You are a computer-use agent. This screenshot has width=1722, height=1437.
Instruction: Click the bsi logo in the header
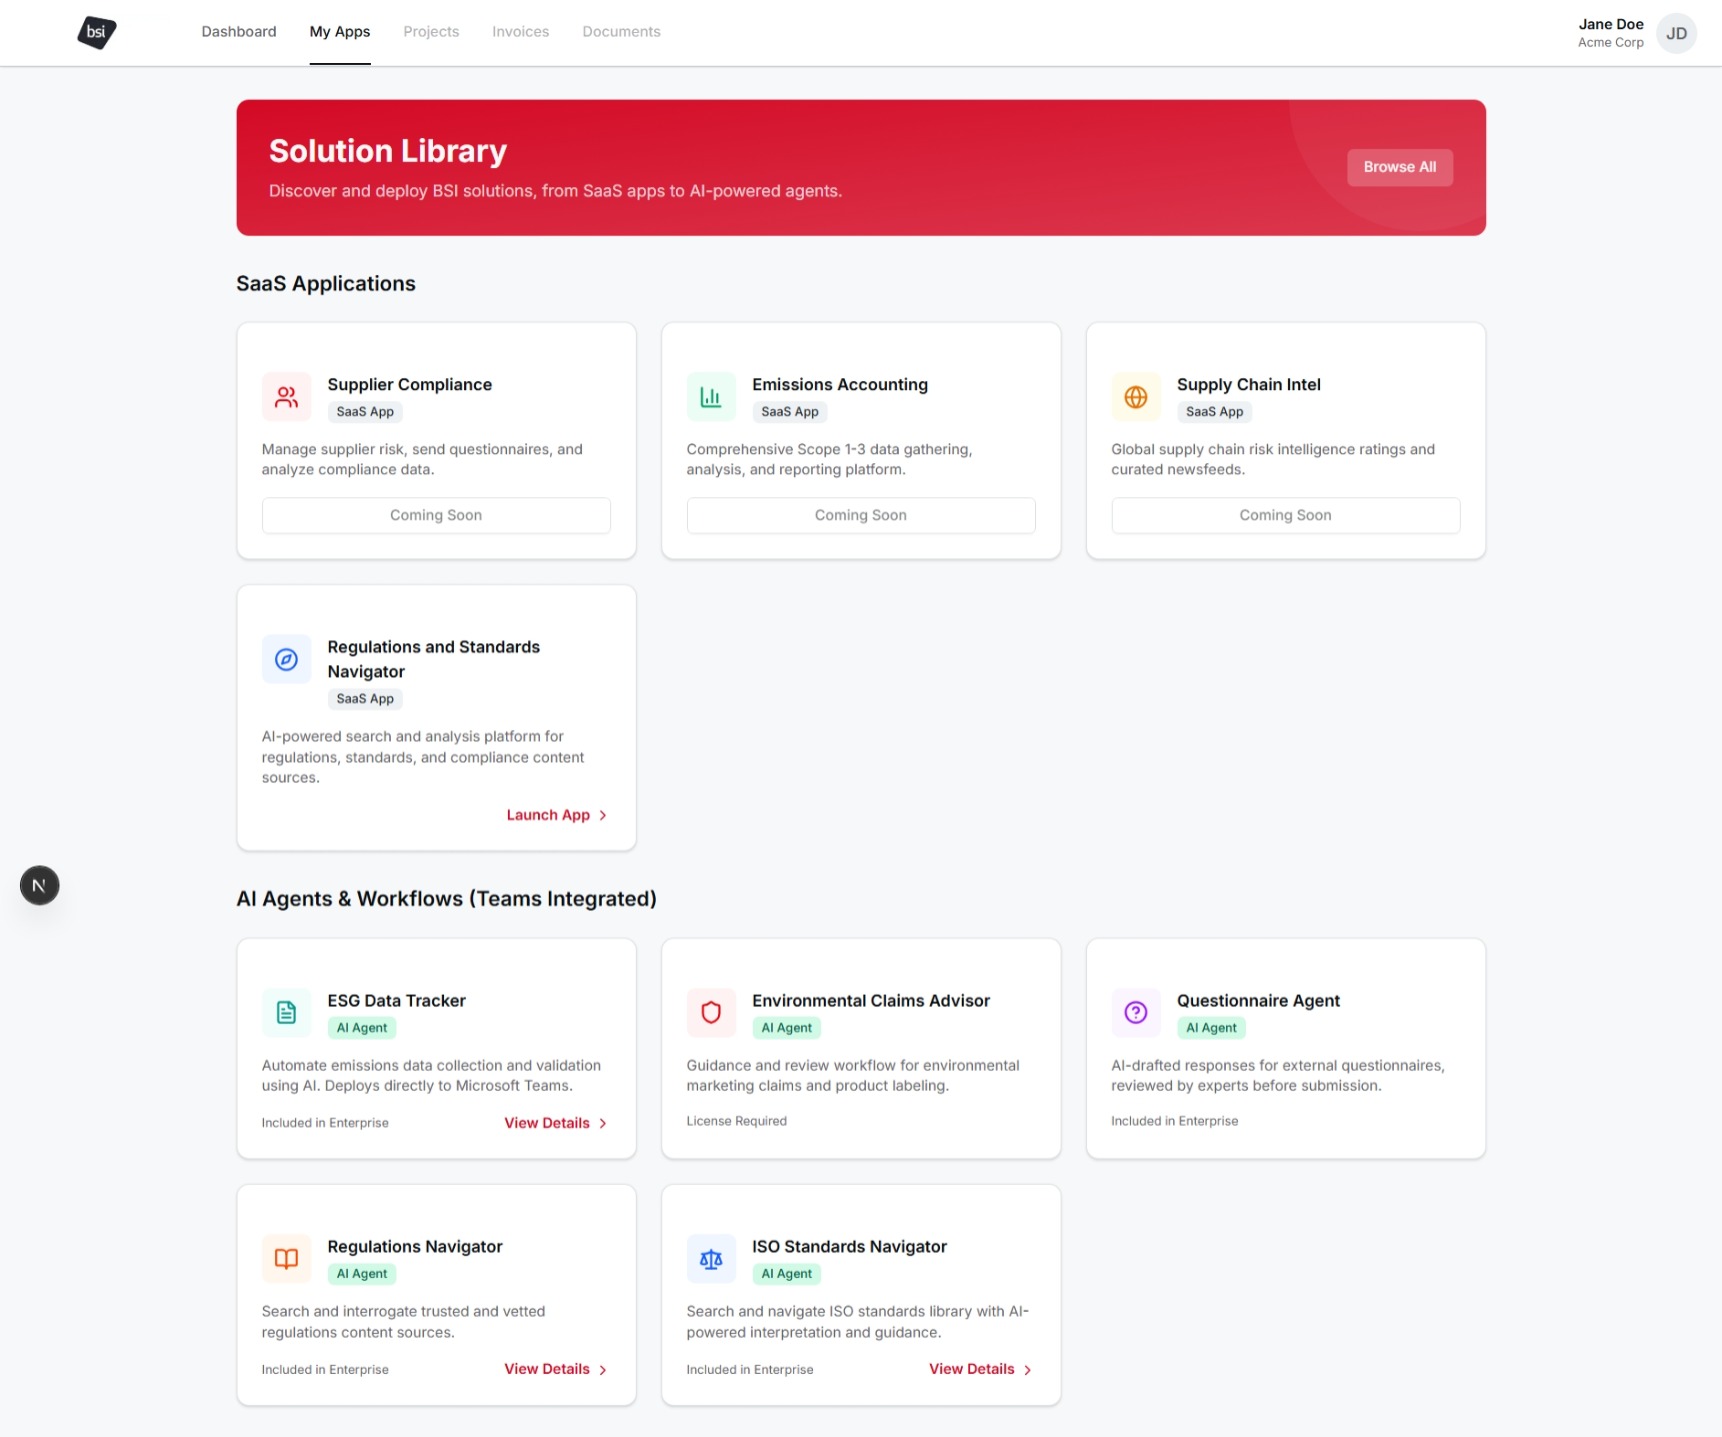(x=96, y=32)
